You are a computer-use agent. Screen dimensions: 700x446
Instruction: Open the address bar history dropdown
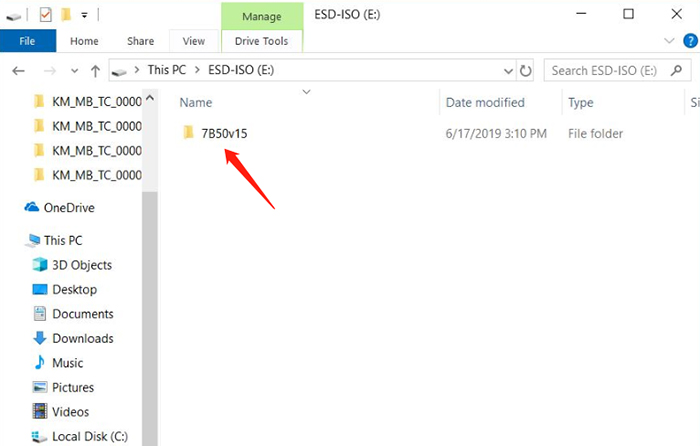508,71
